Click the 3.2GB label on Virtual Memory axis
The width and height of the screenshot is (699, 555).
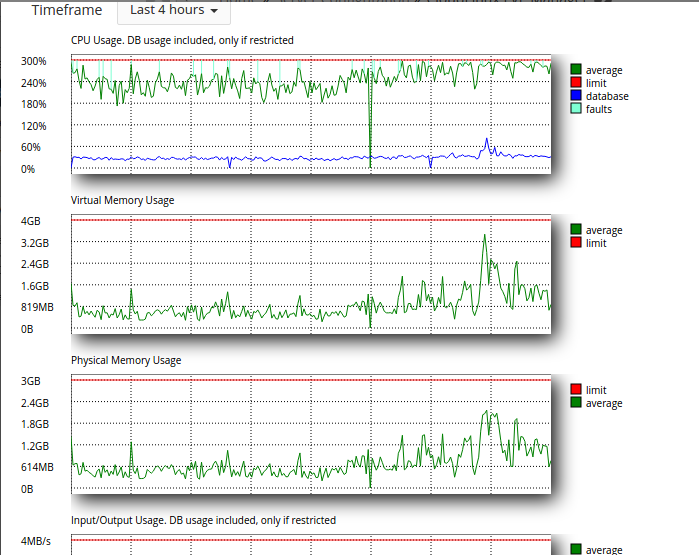[x=35, y=243]
